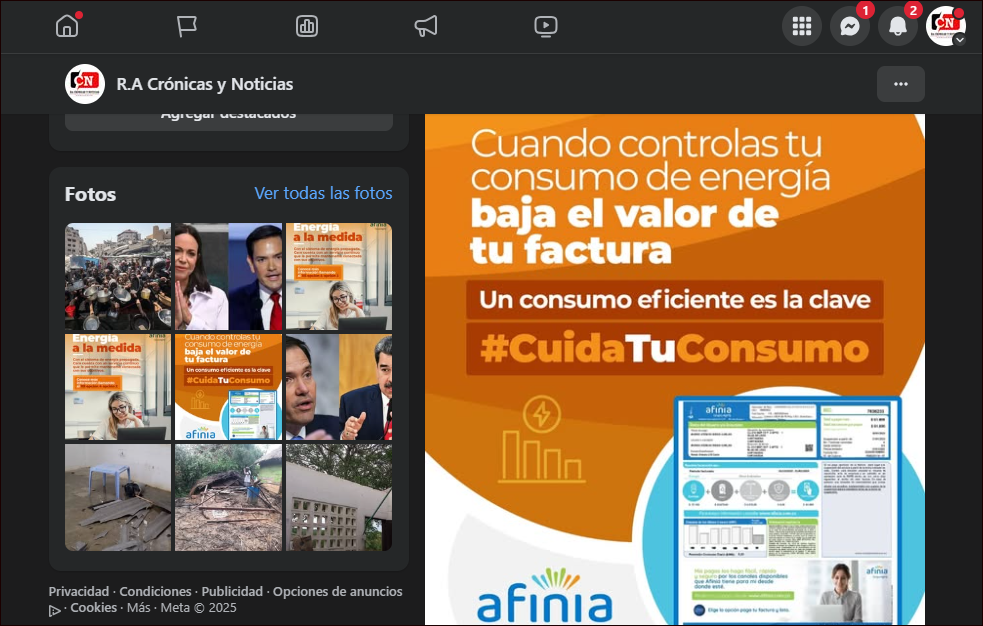Open the Pages flag icon
The image size is (983, 626).
[x=187, y=27]
